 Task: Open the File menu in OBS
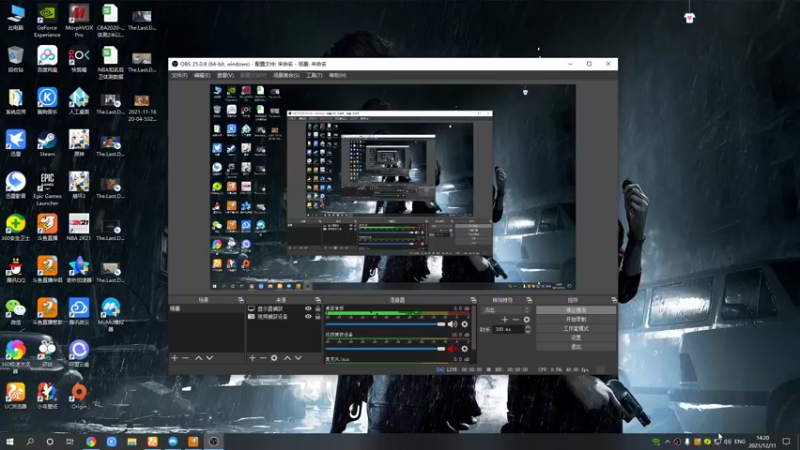[179, 76]
